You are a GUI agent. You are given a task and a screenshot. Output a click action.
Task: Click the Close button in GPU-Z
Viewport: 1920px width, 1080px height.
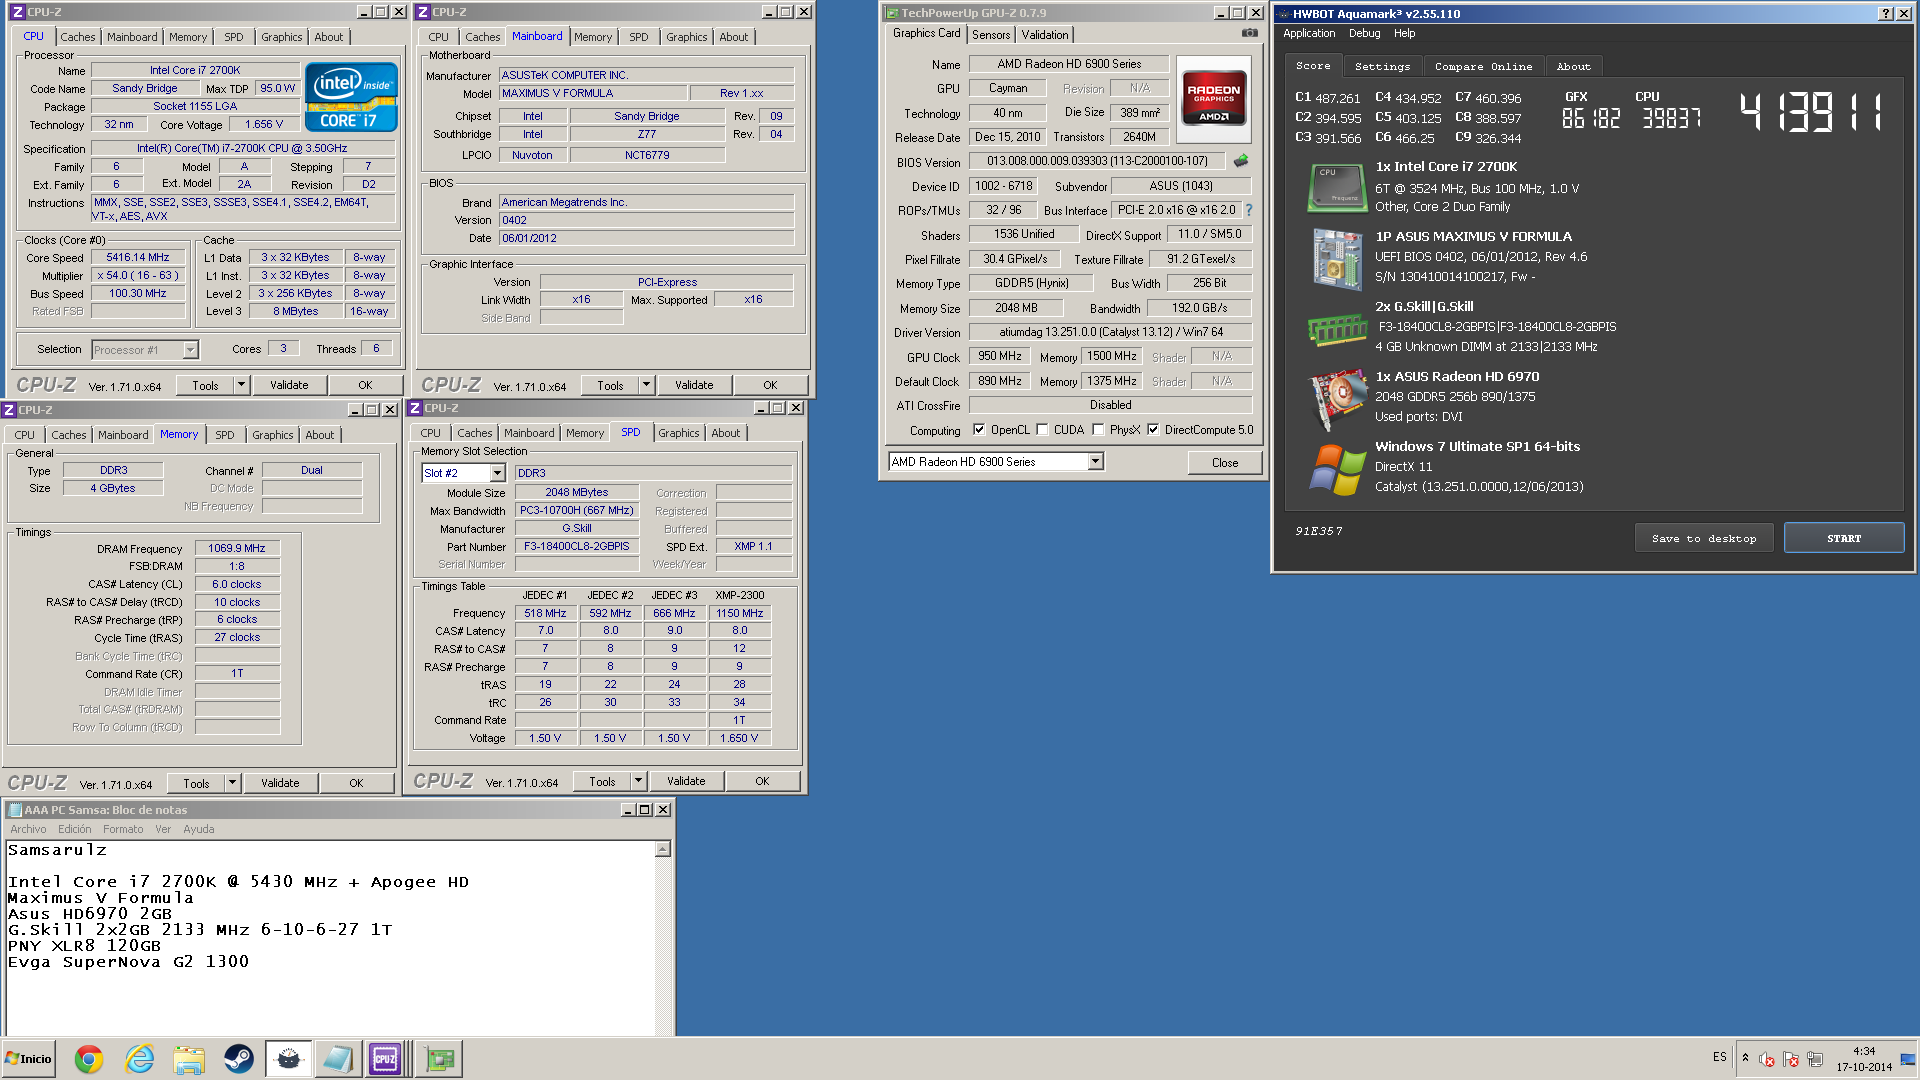pyautogui.click(x=1225, y=463)
